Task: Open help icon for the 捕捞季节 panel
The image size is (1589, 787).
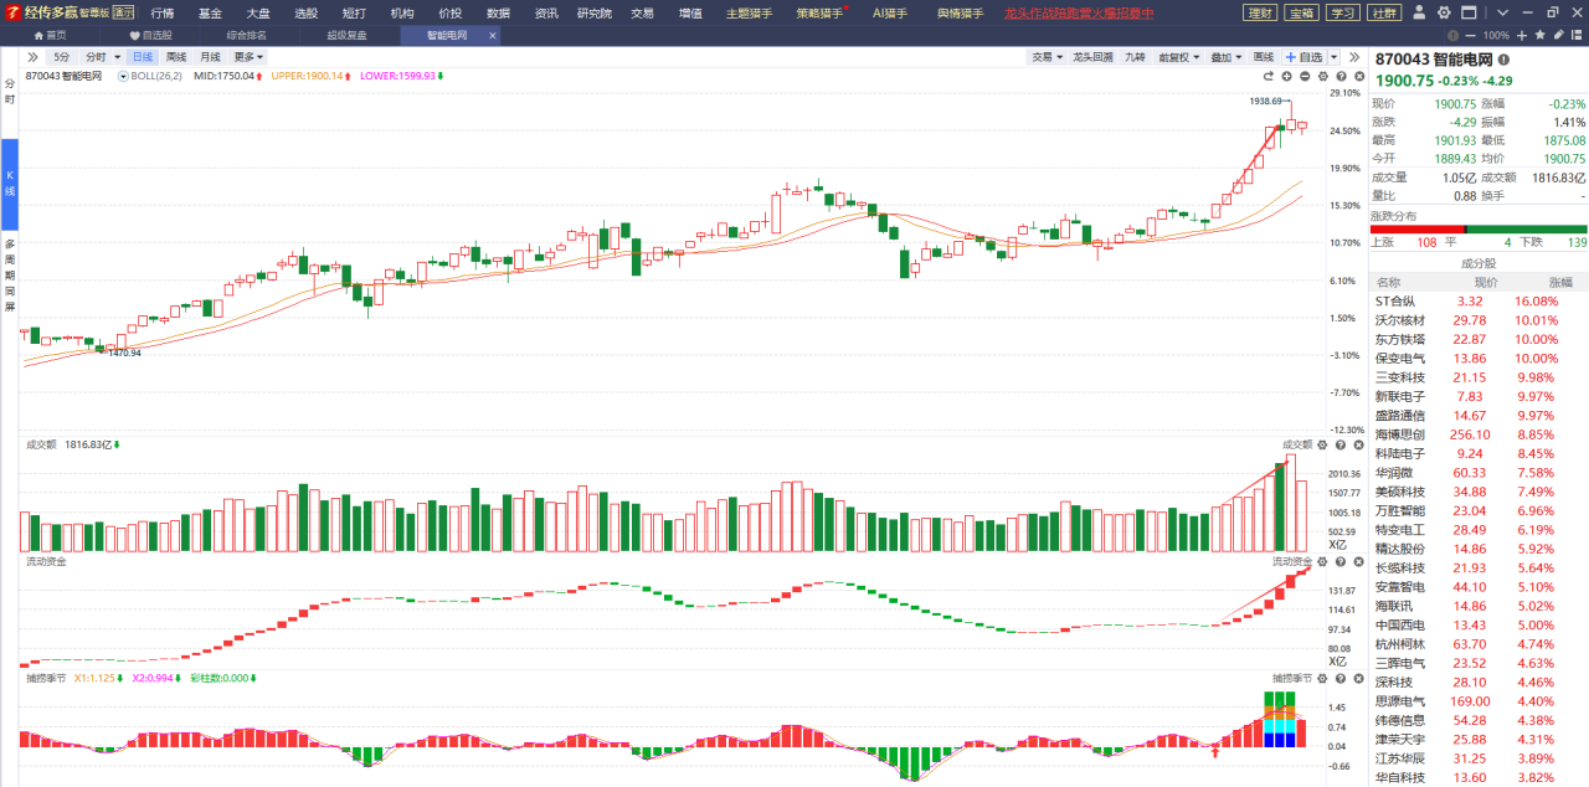Action: point(1340,679)
